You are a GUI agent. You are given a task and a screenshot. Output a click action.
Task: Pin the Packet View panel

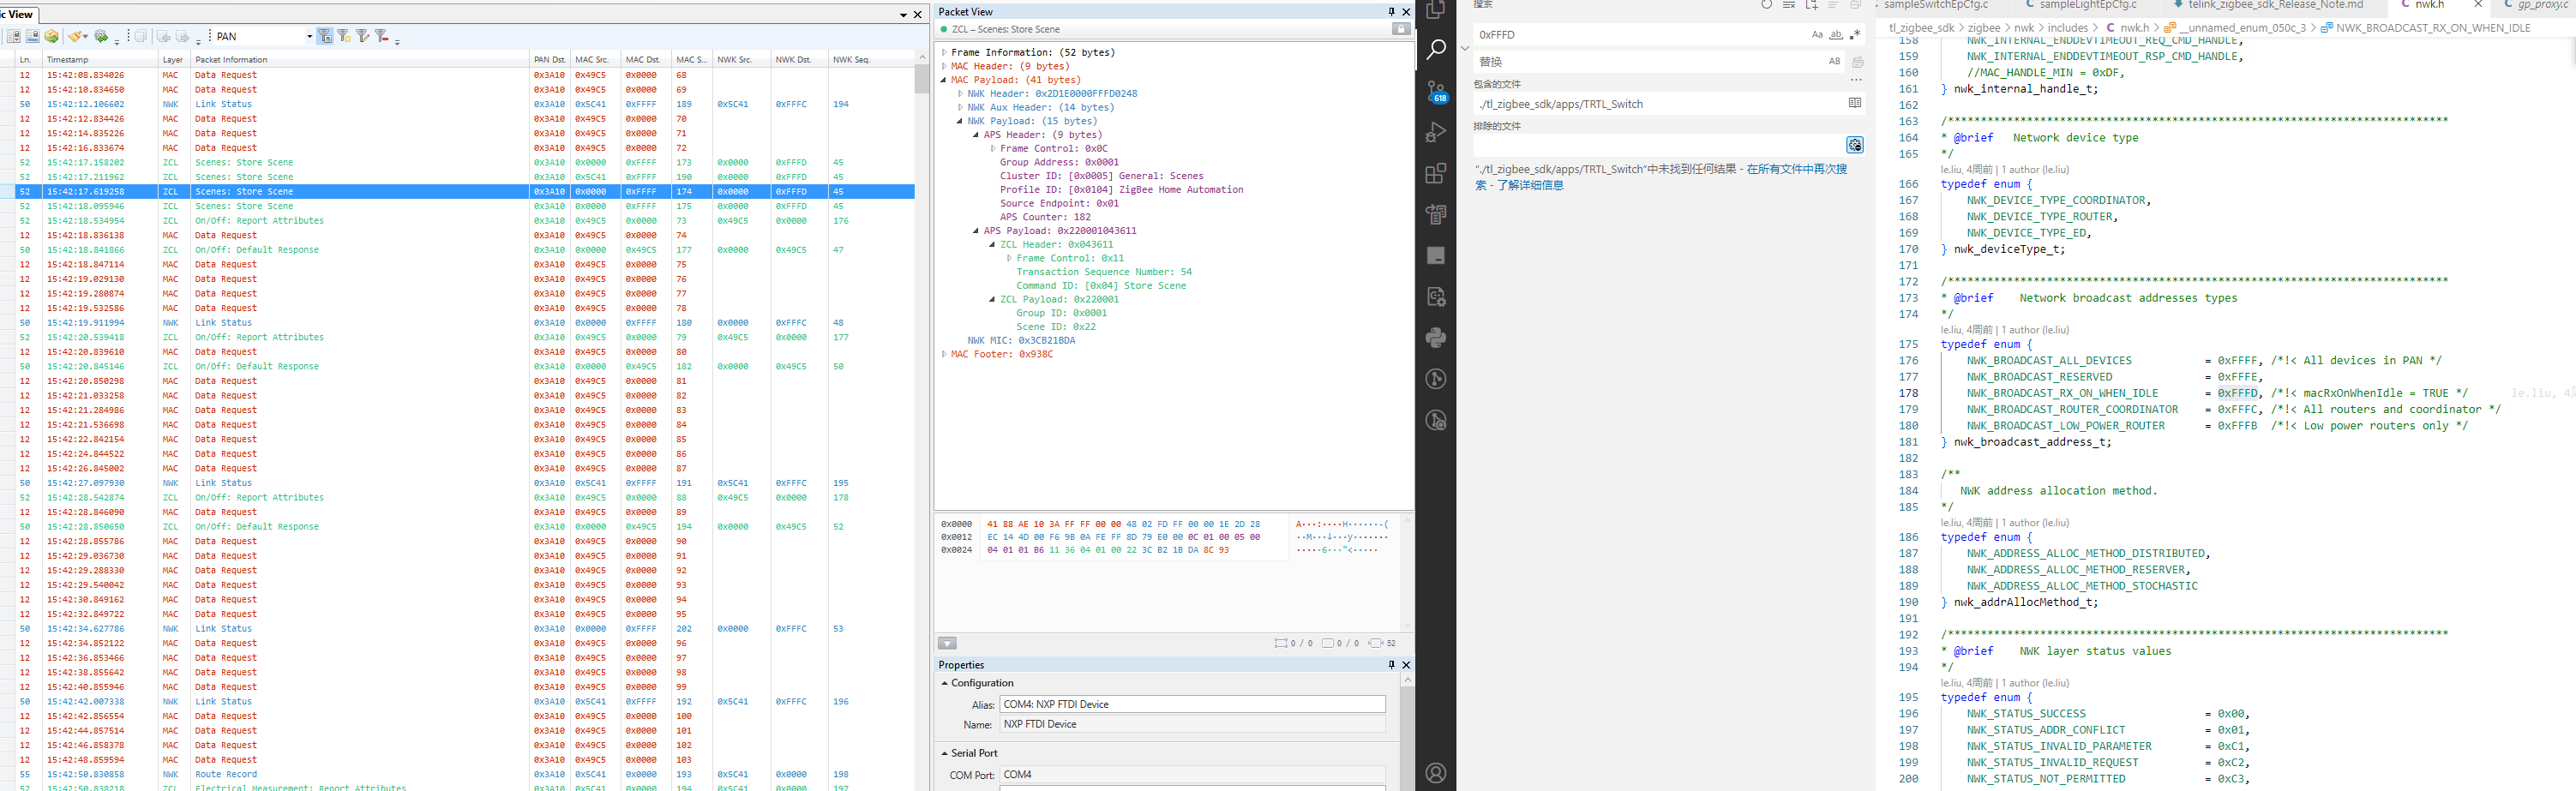pyautogui.click(x=1391, y=12)
